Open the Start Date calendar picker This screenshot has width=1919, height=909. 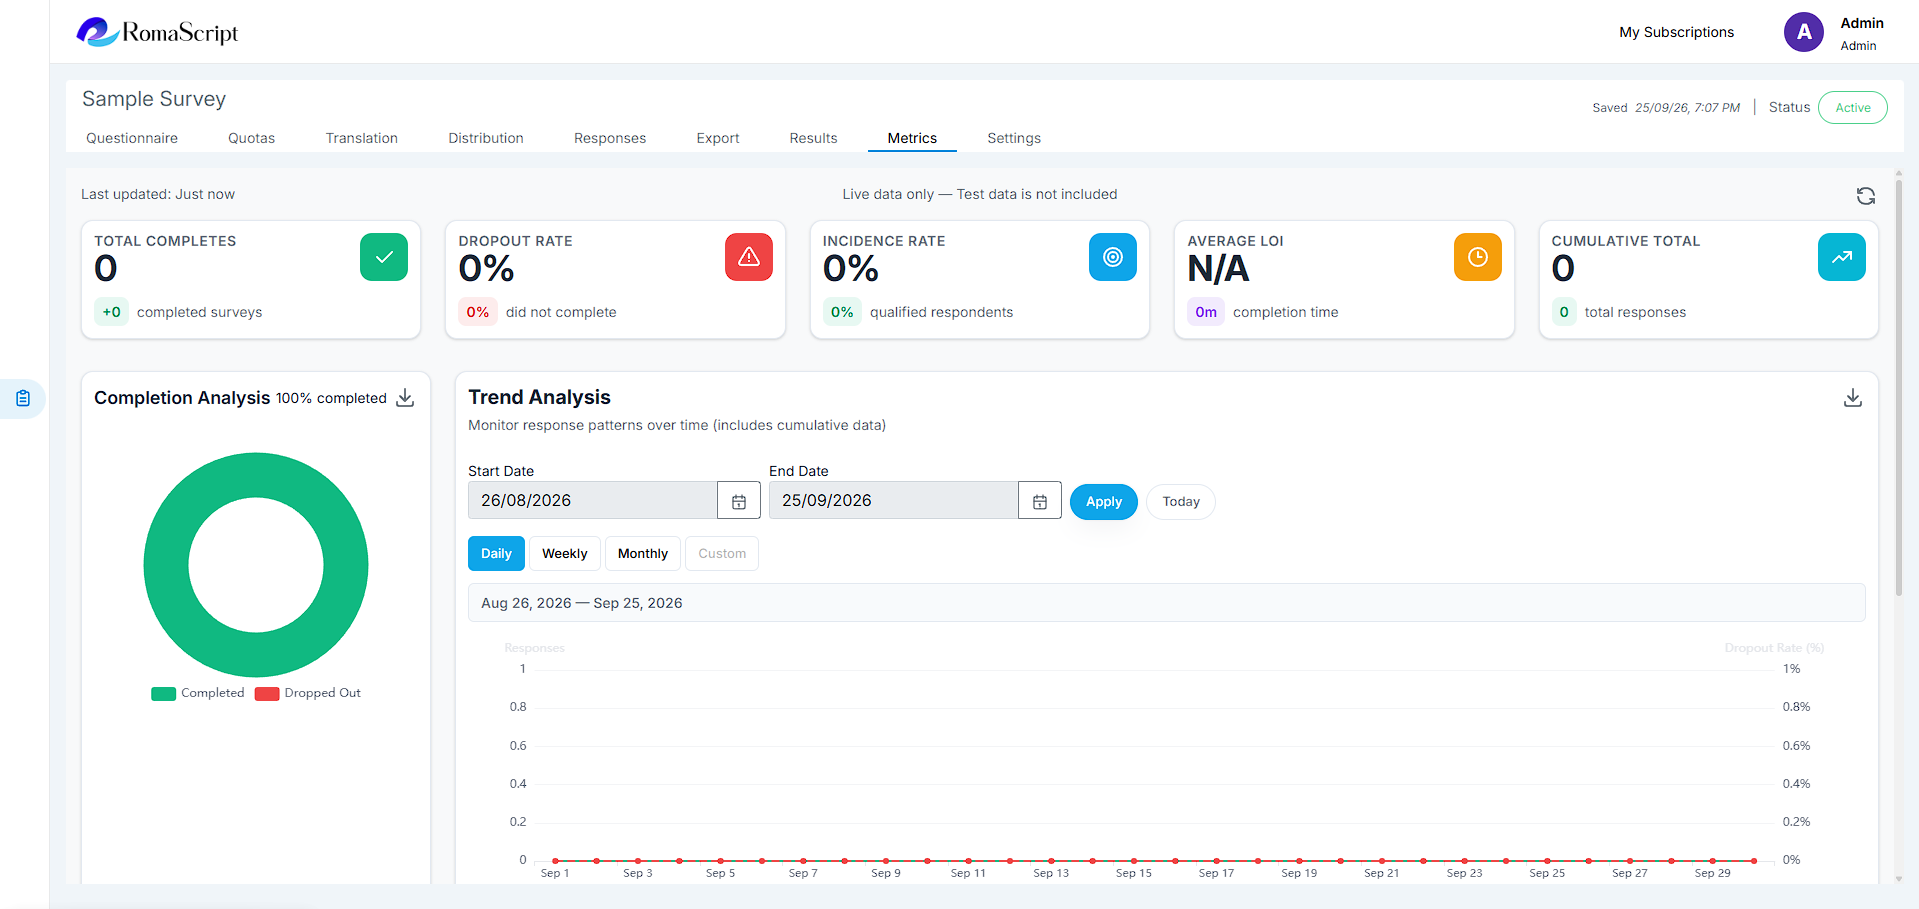pos(739,501)
